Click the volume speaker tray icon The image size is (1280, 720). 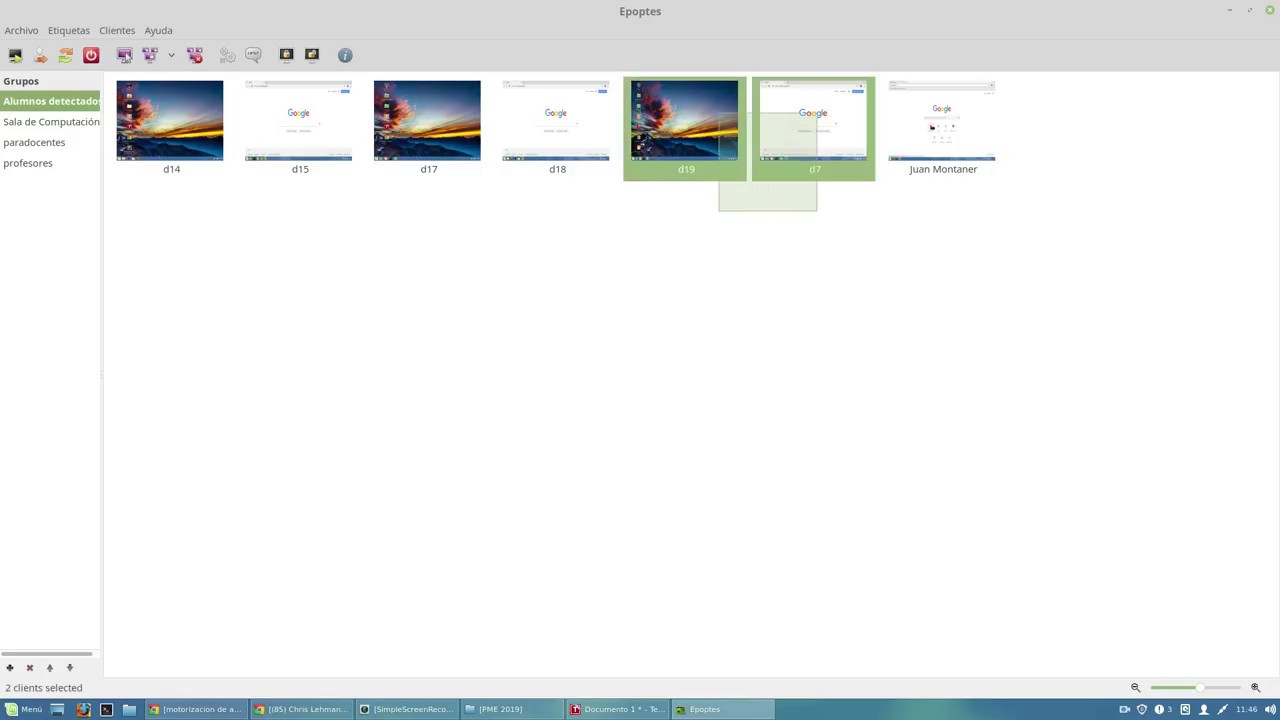tap(1270, 709)
